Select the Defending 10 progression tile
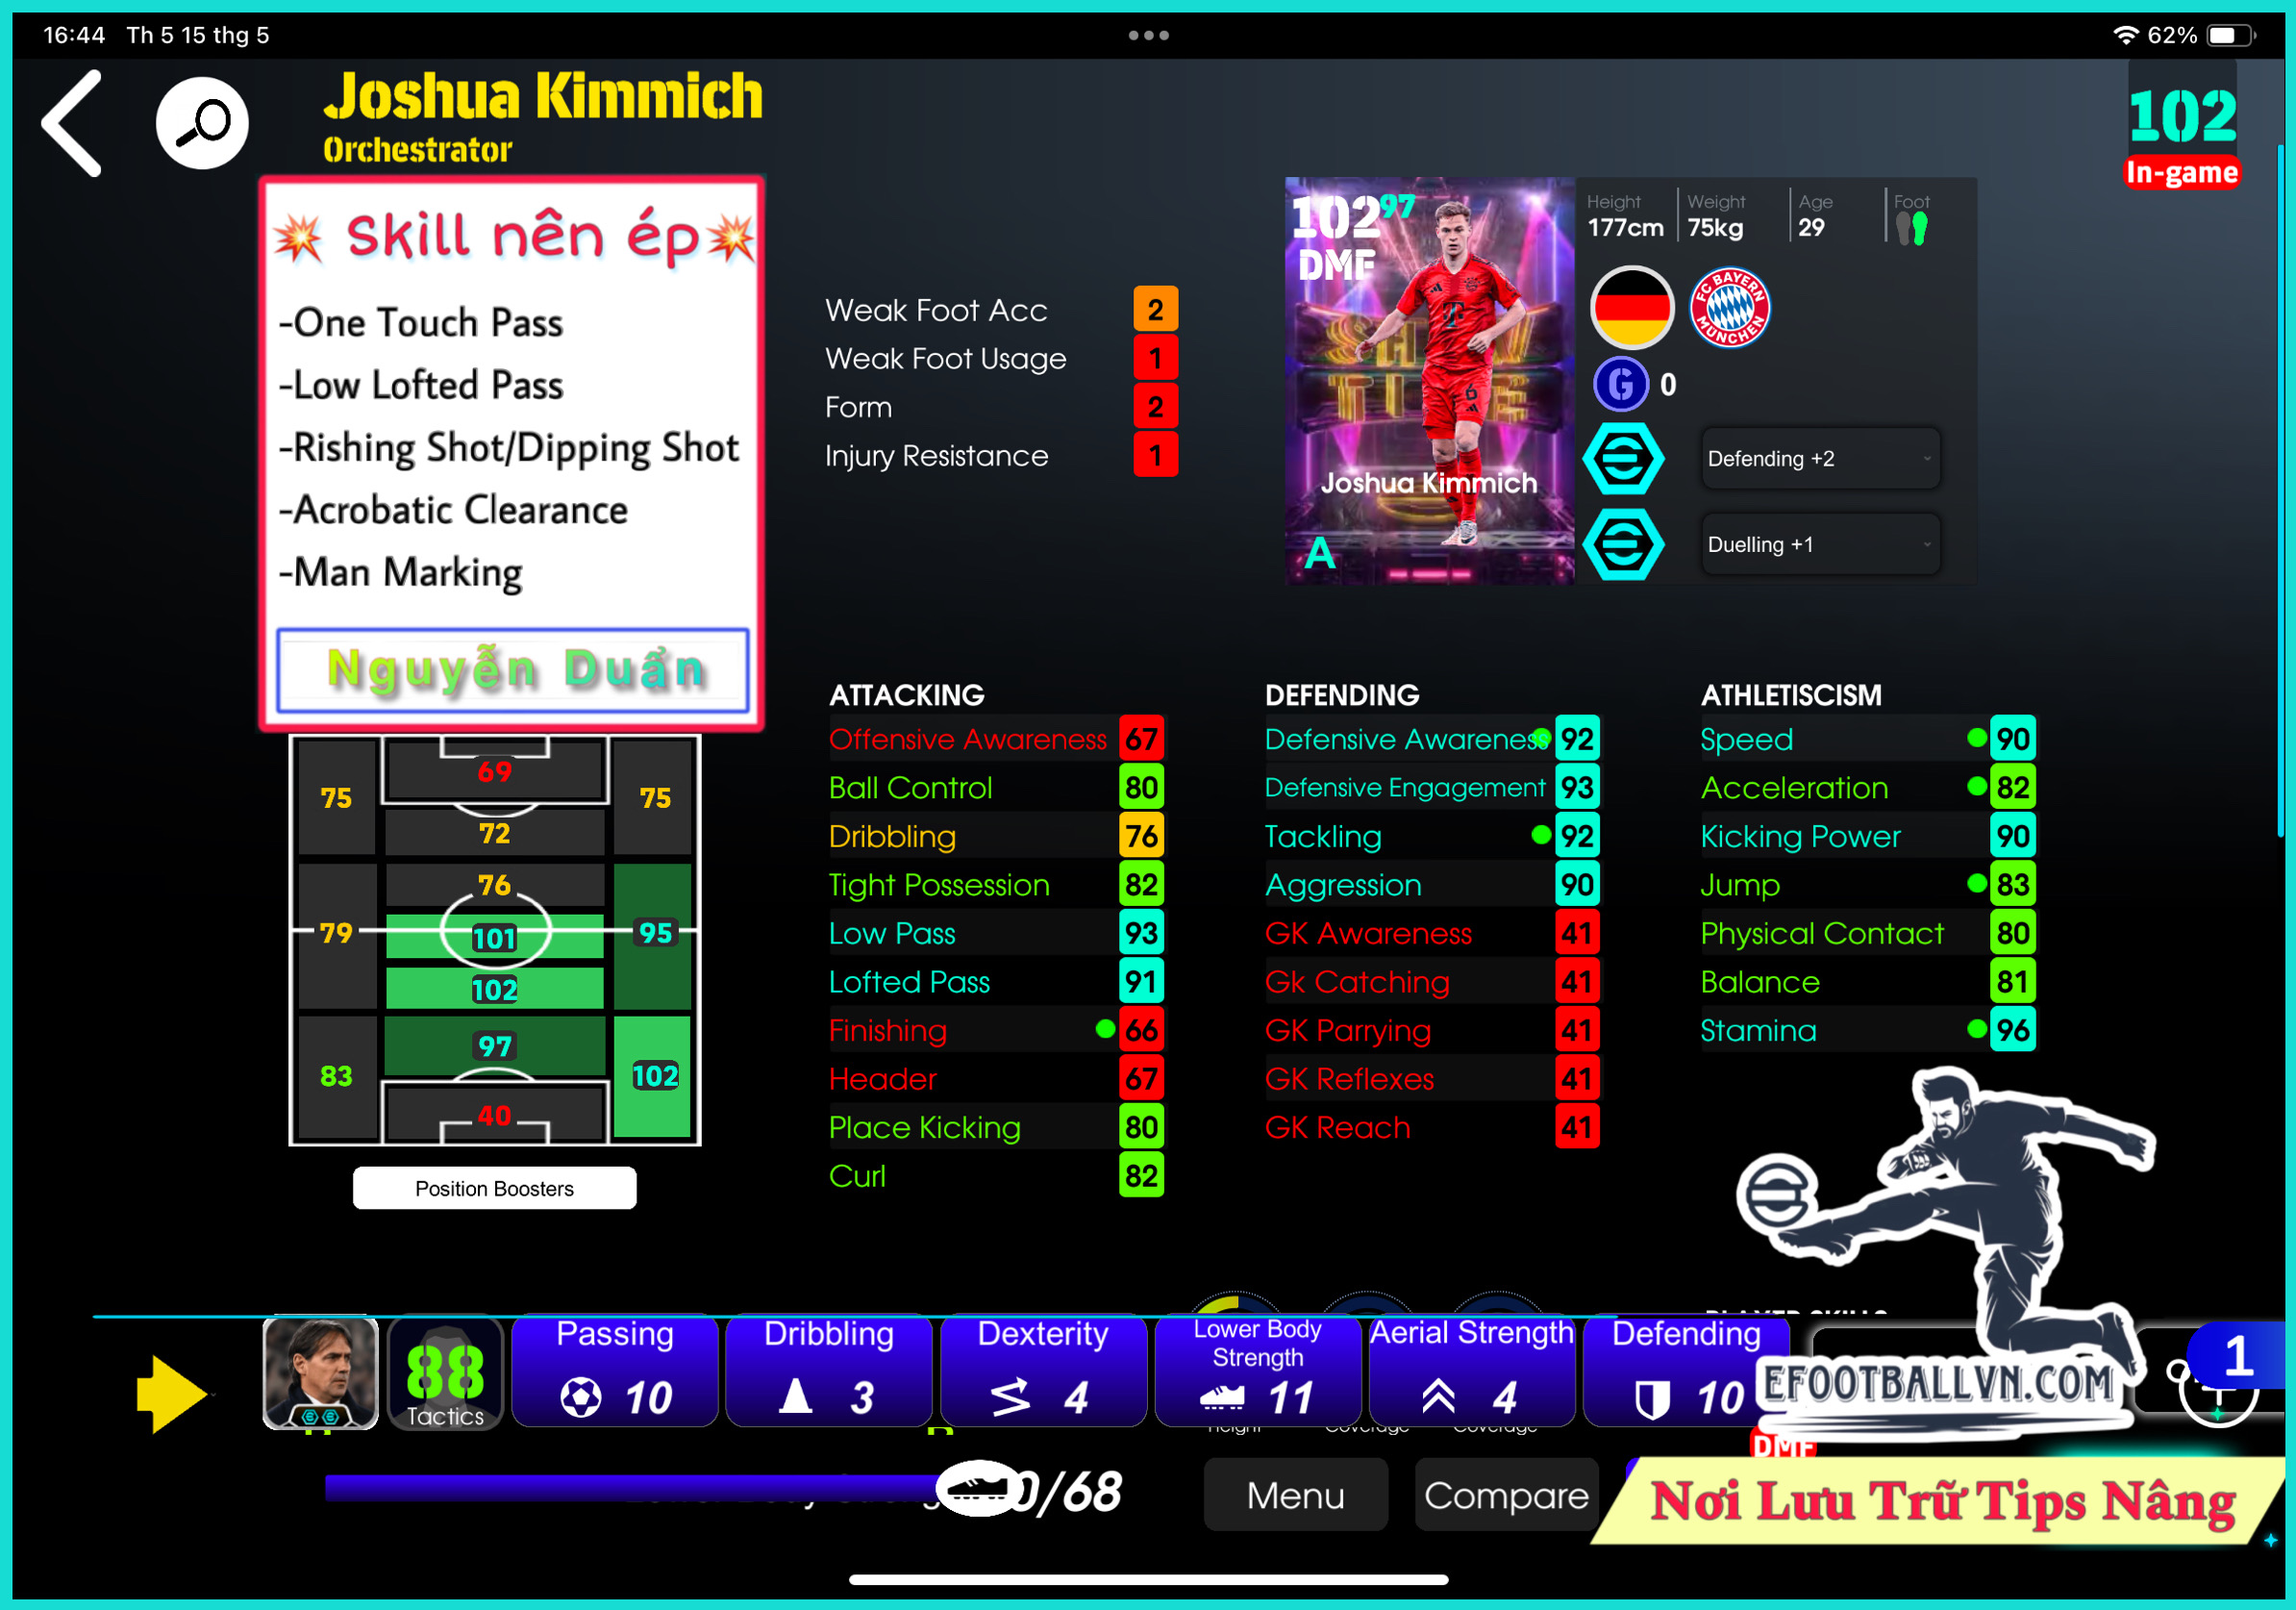The image size is (2296, 1610). pyautogui.click(x=1686, y=1371)
